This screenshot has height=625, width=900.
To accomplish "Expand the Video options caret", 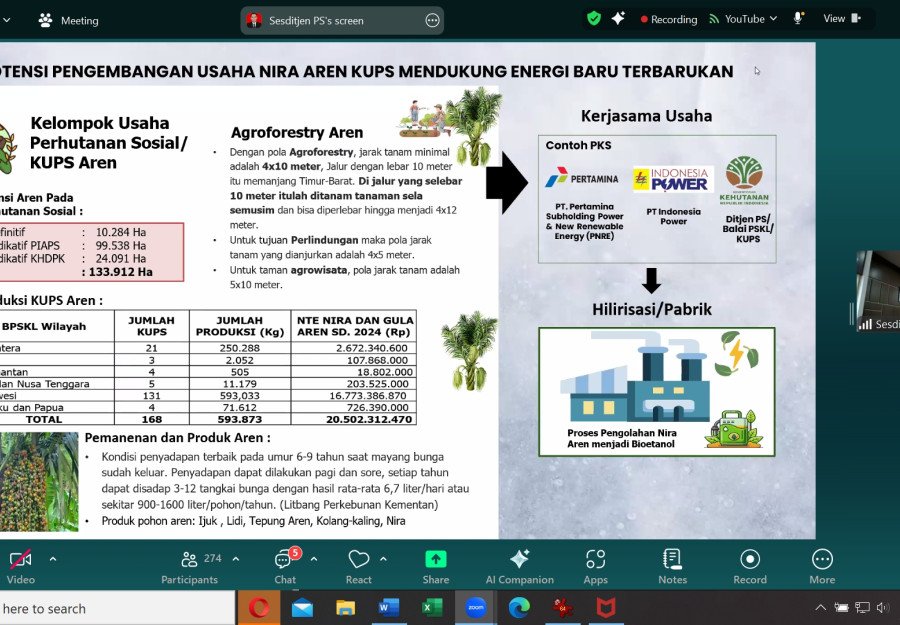I will (x=53, y=558).
